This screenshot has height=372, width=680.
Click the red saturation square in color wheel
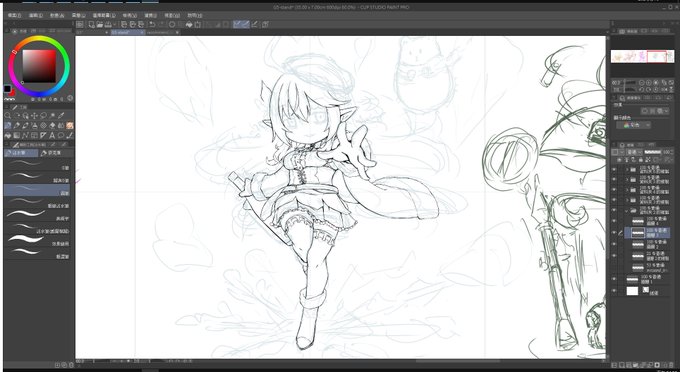click(x=39, y=66)
